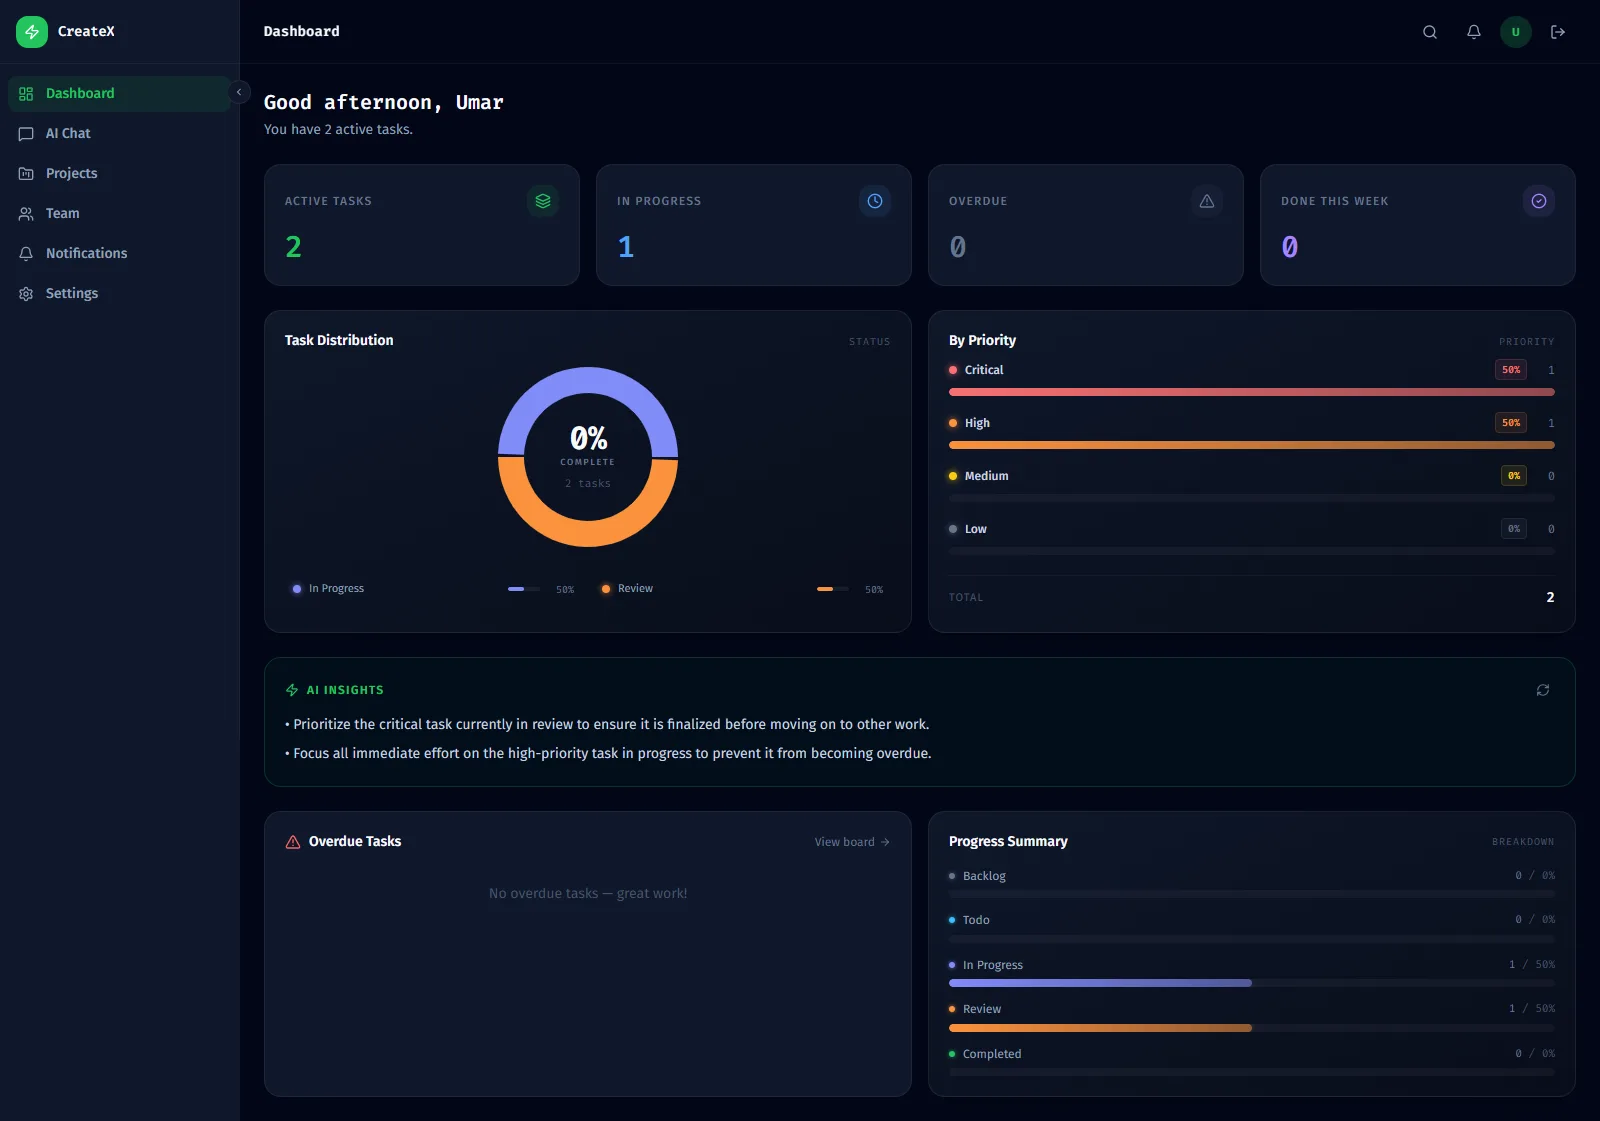Click the TOTAL row in By Priority

(1252, 597)
